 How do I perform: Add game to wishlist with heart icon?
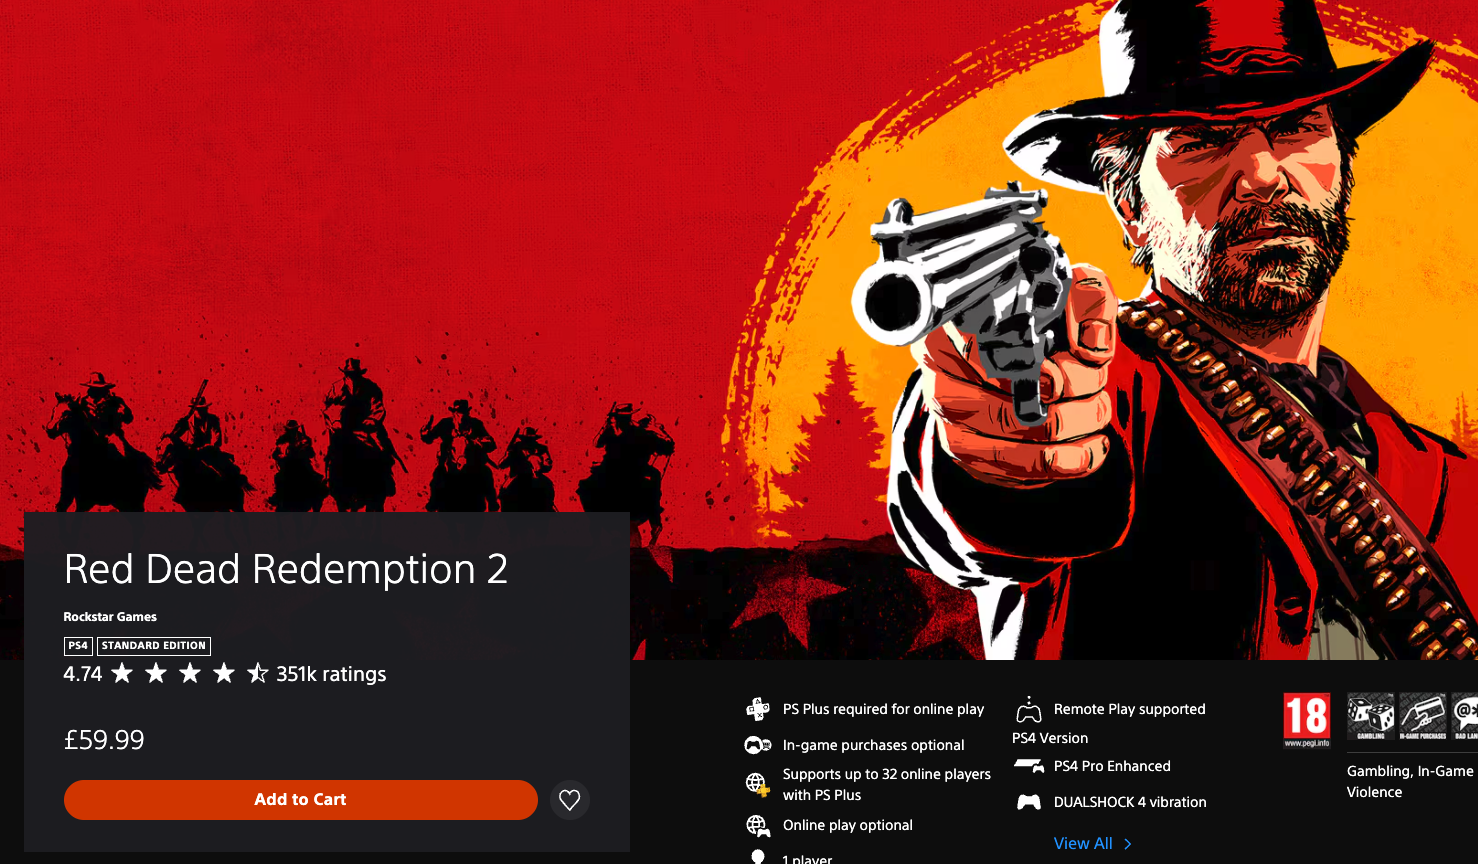tap(570, 800)
